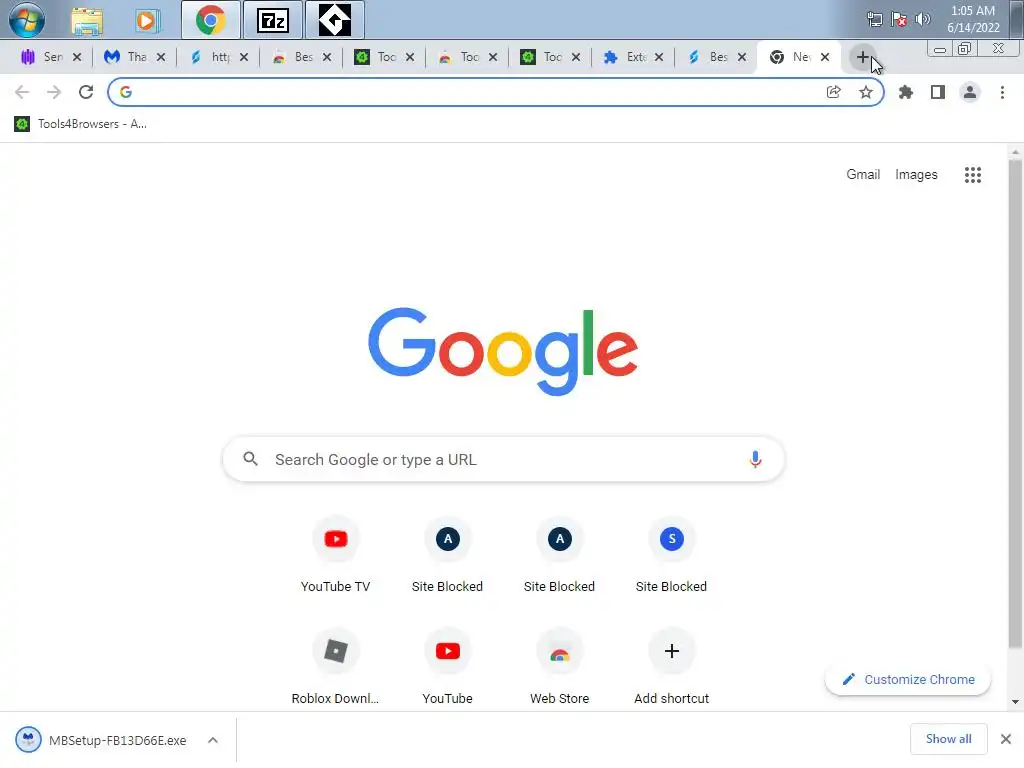Open the Web Store shortcut
This screenshot has height=768, width=1024.
pyautogui.click(x=560, y=667)
